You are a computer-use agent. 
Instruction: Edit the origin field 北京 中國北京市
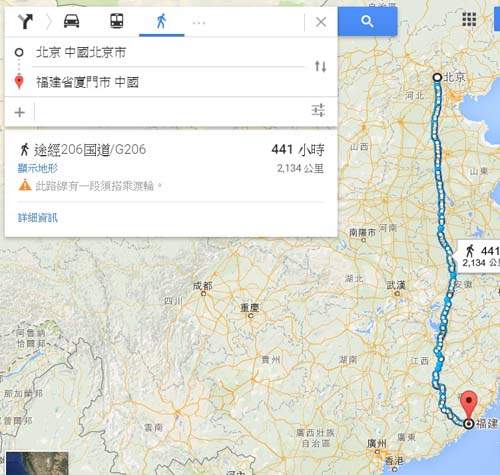pyautogui.click(x=168, y=53)
